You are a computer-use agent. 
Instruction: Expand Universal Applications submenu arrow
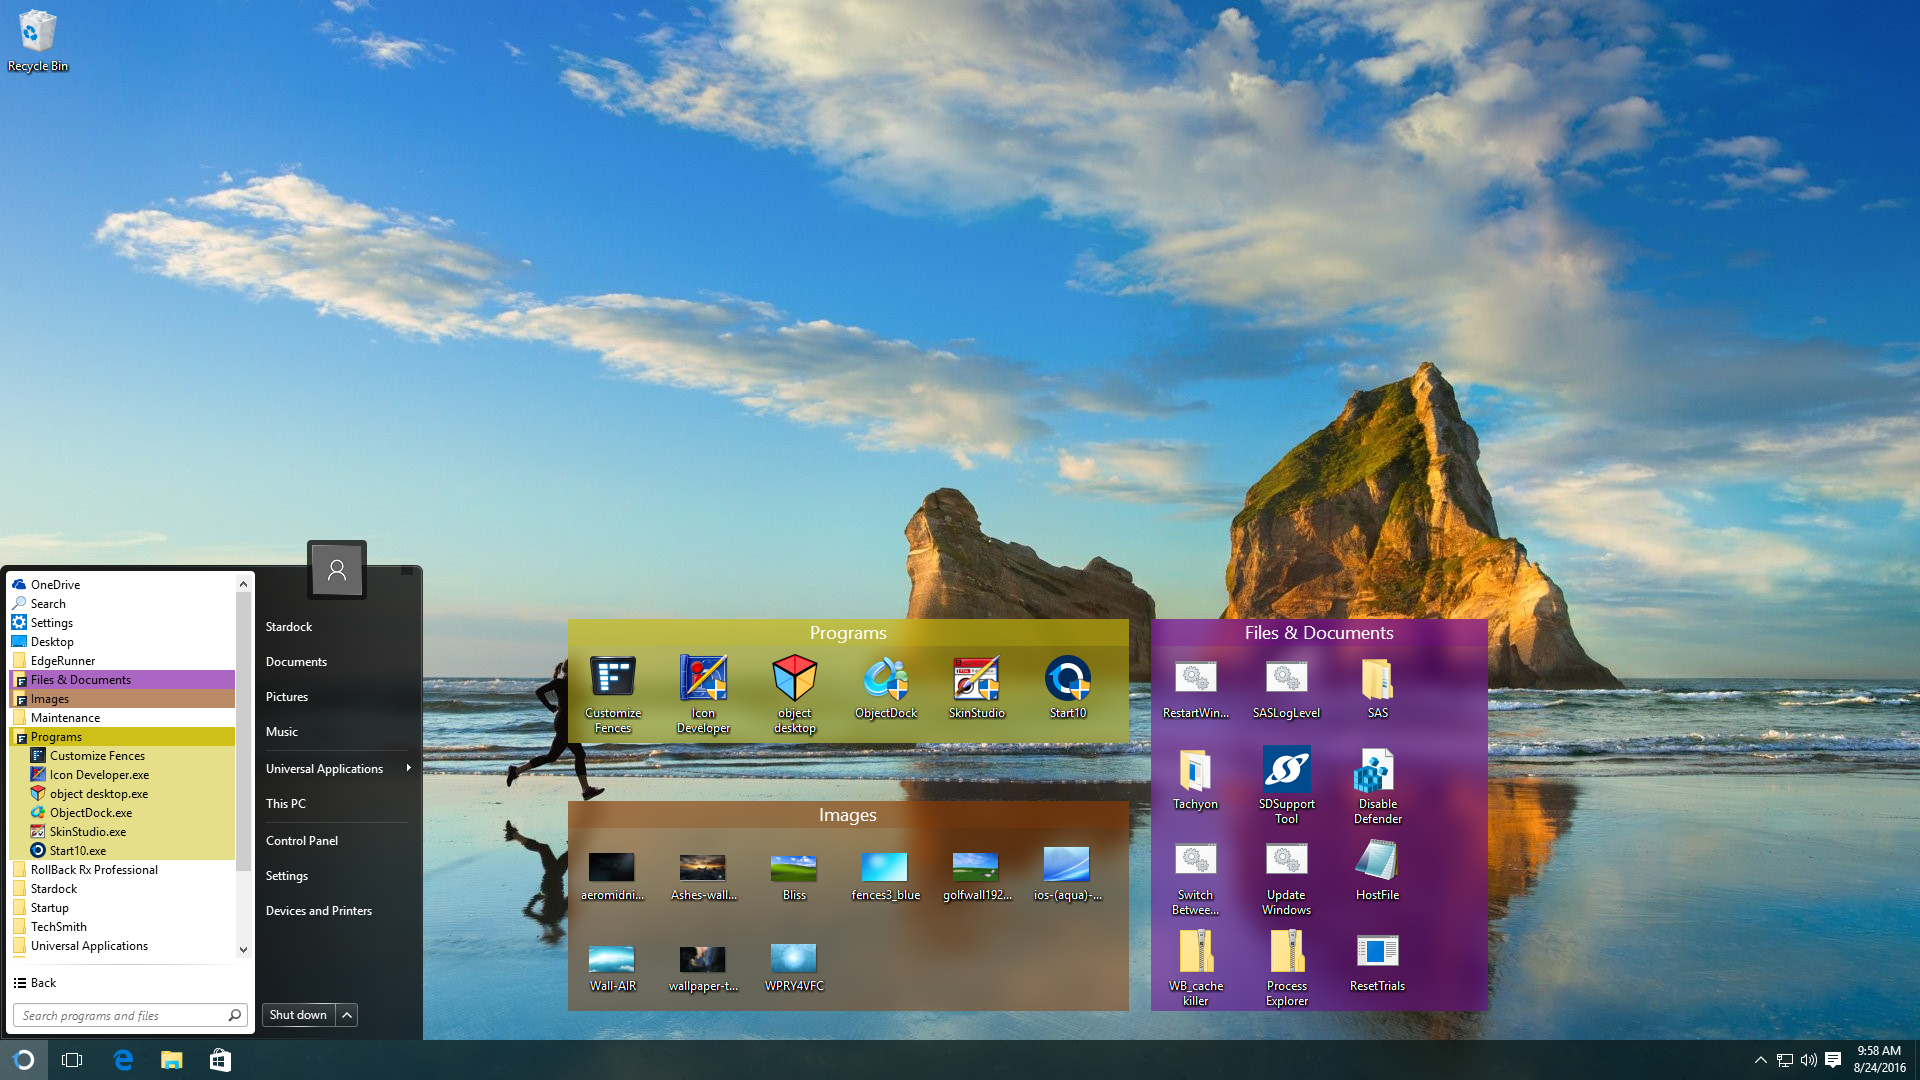coord(408,768)
